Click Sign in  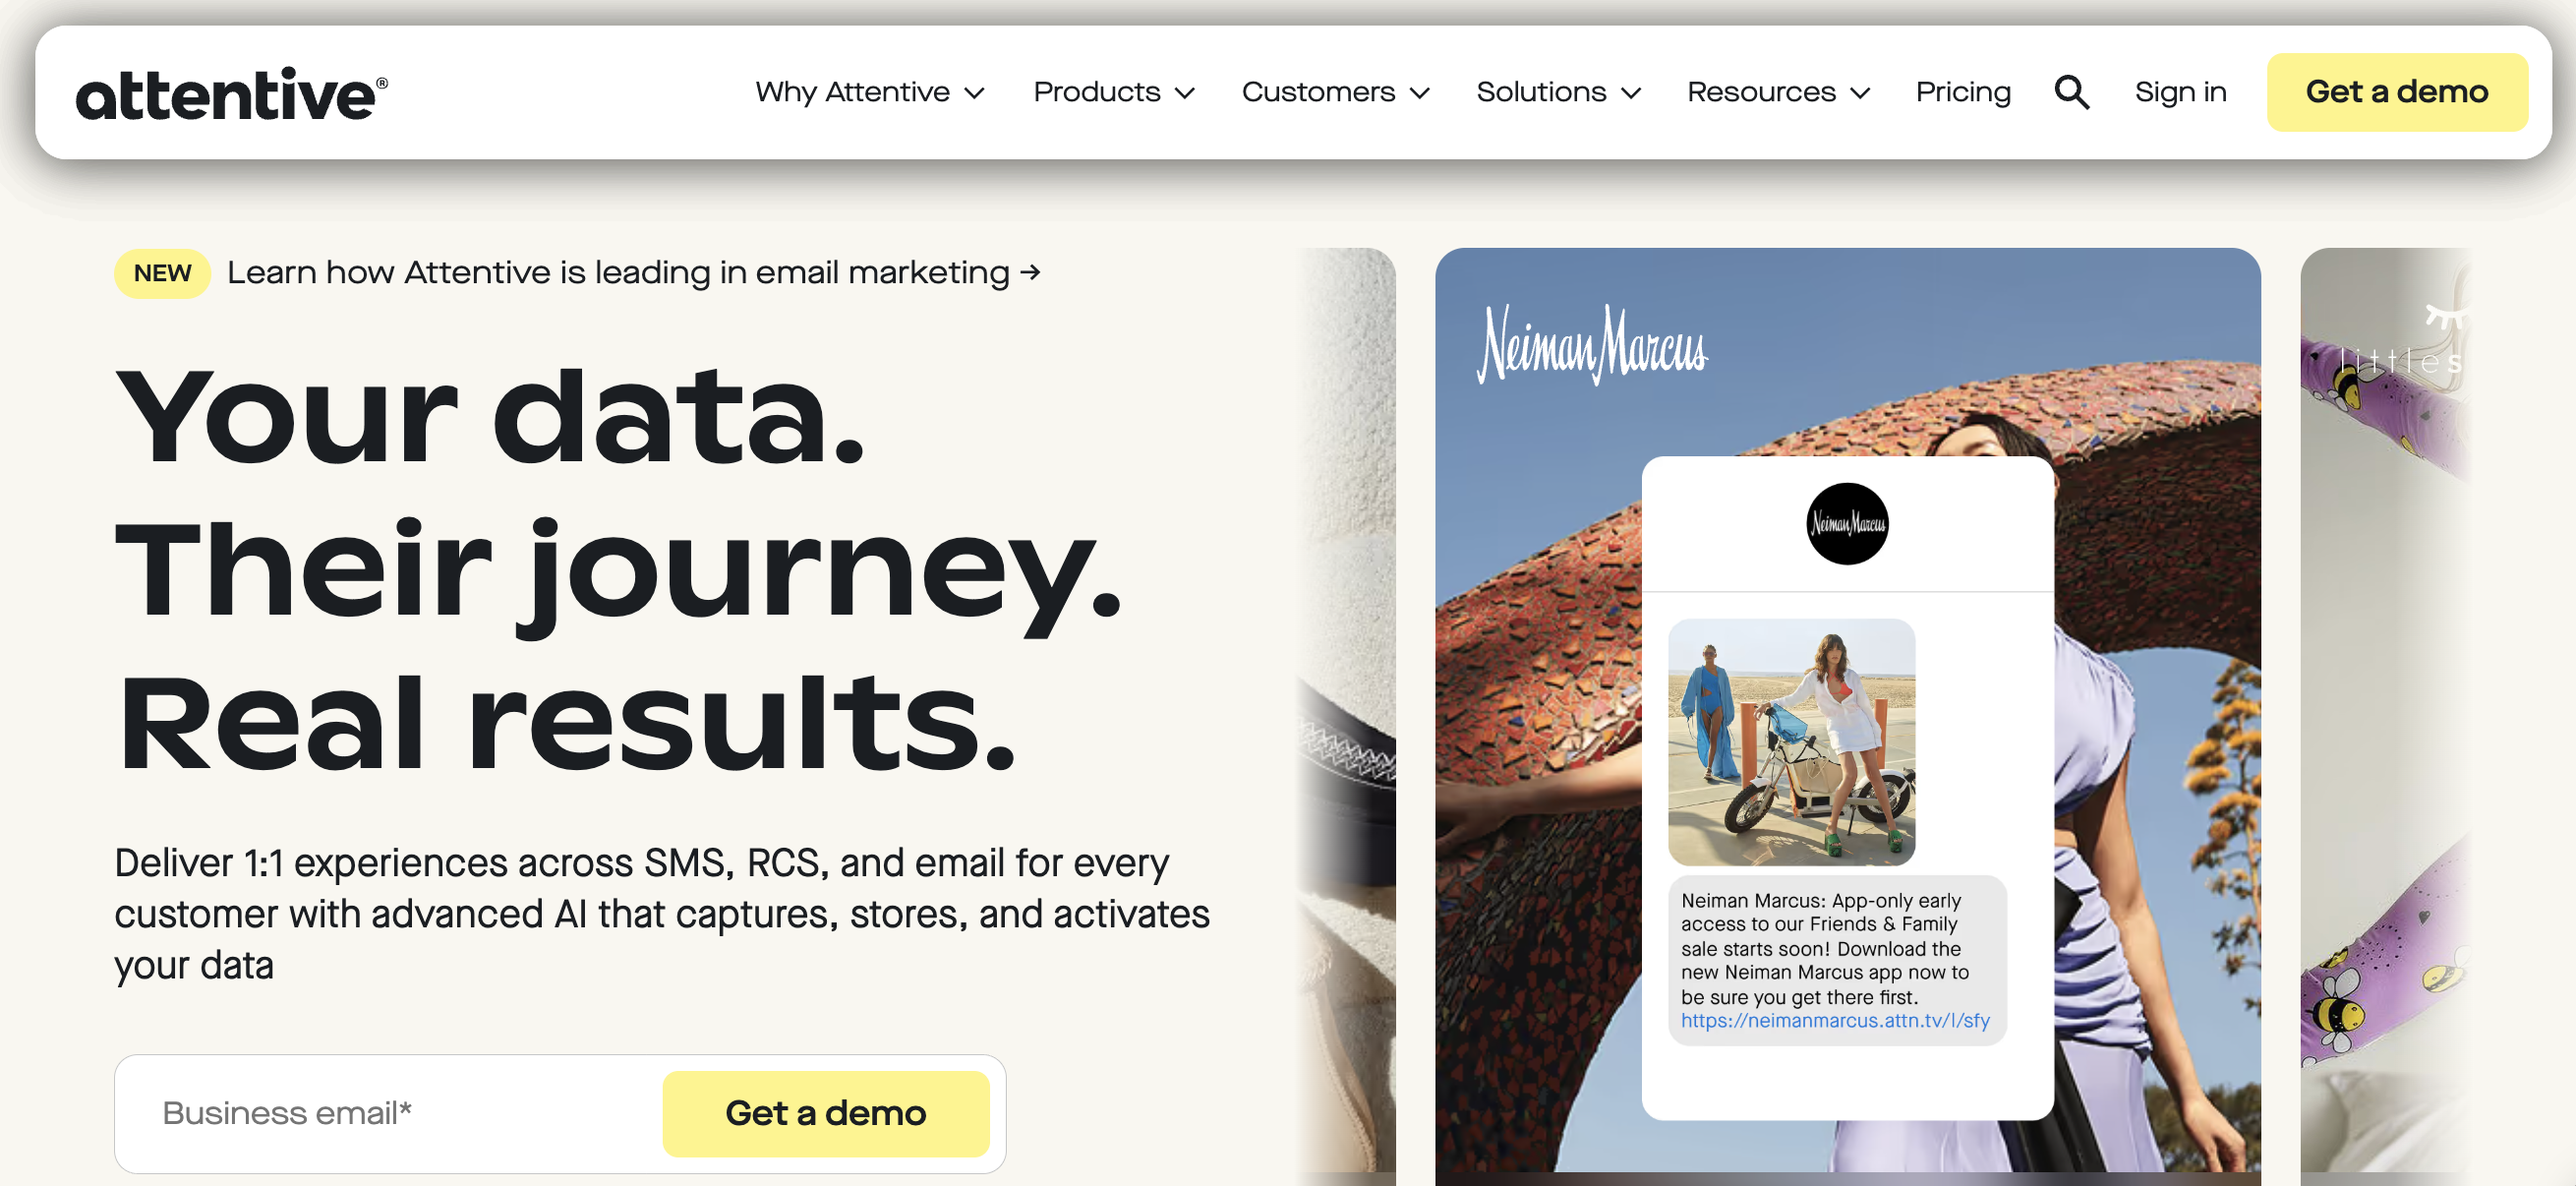coord(2180,92)
